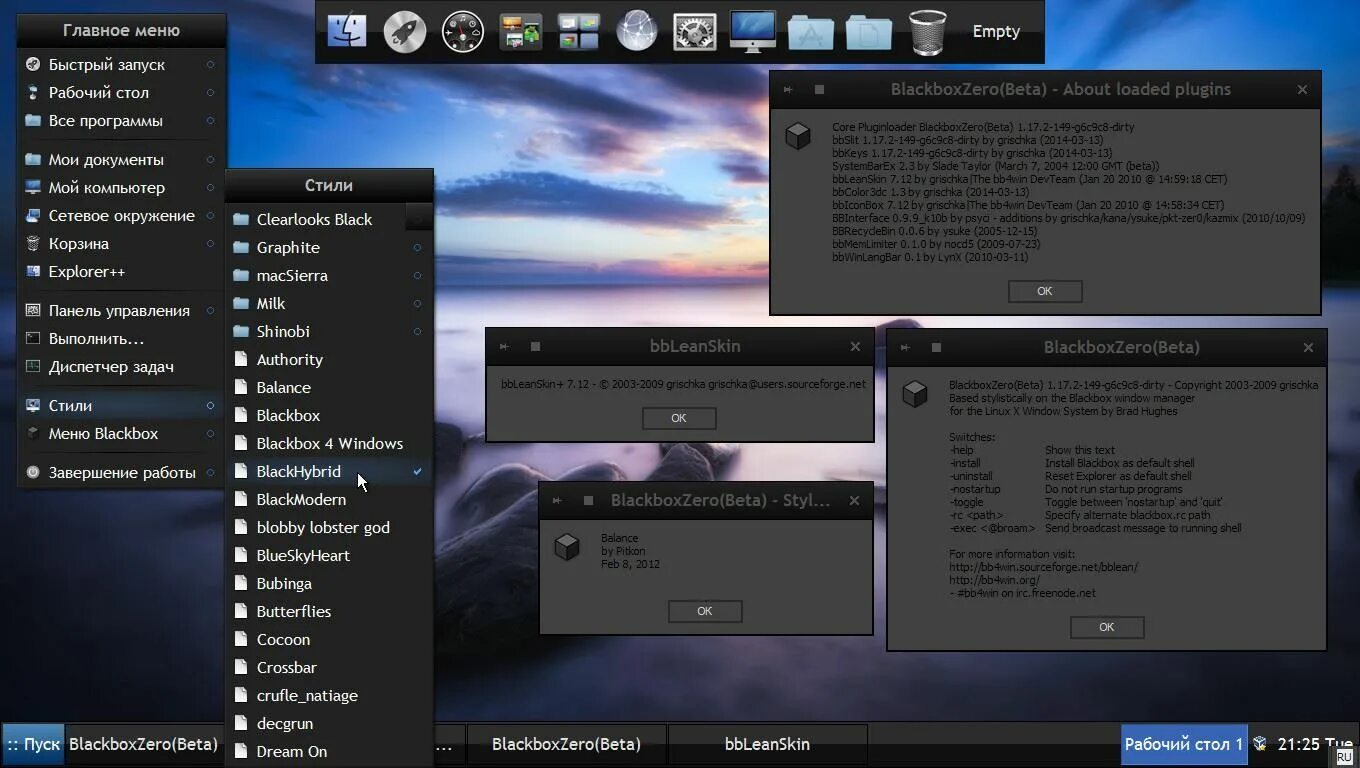Toggle the square button in About loaded plugins title
This screenshot has height=768, width=1360.
pos(820,89)
